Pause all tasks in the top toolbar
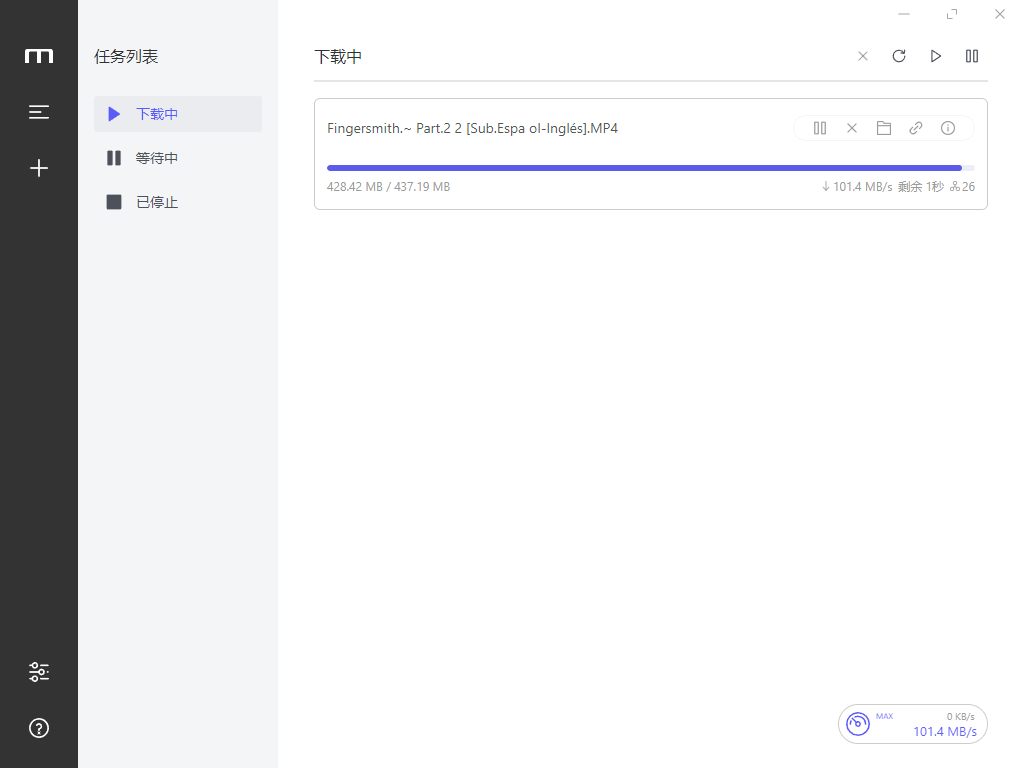 972,56
